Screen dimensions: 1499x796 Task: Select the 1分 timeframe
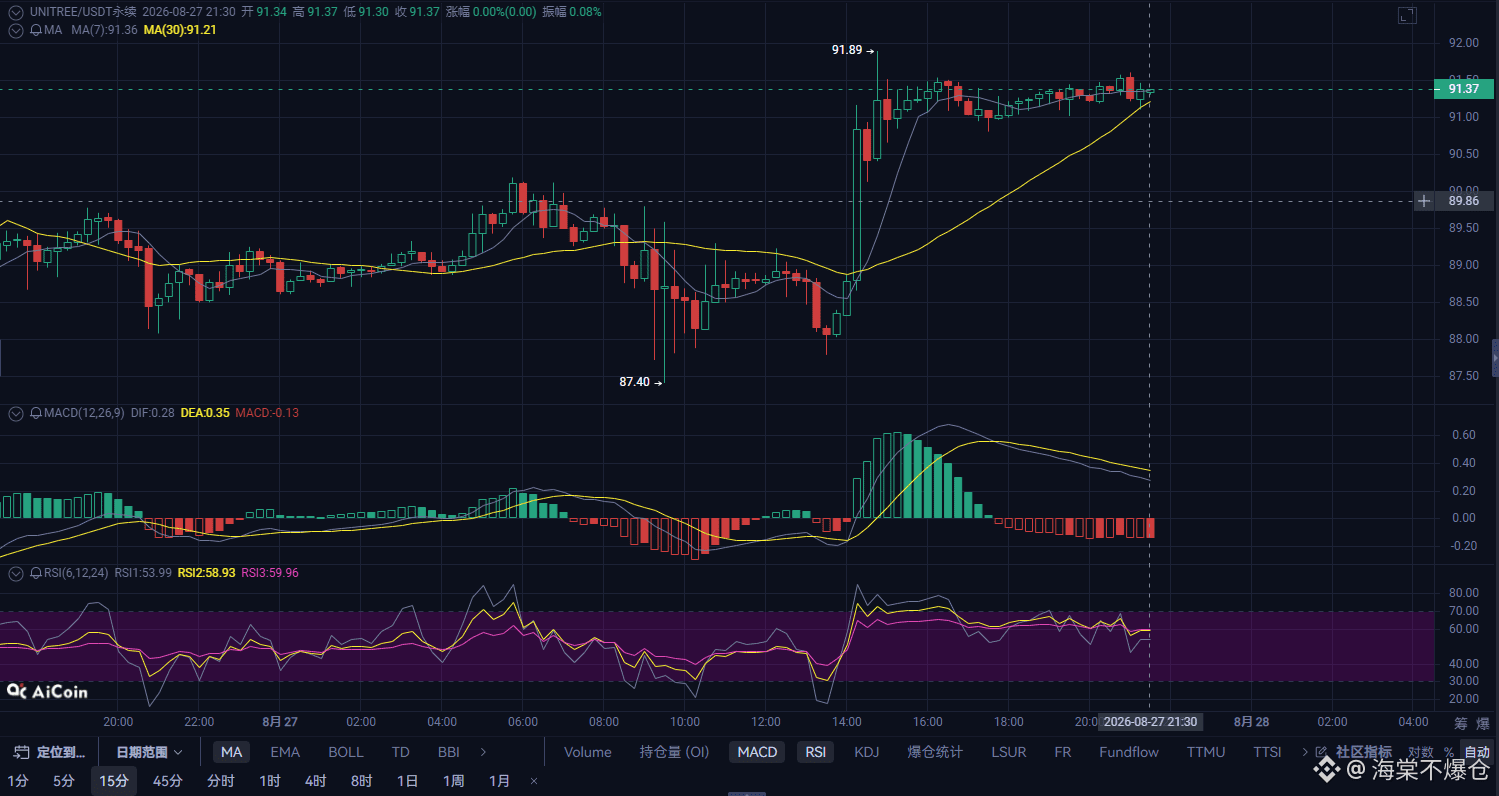click(x=18, y=781)
